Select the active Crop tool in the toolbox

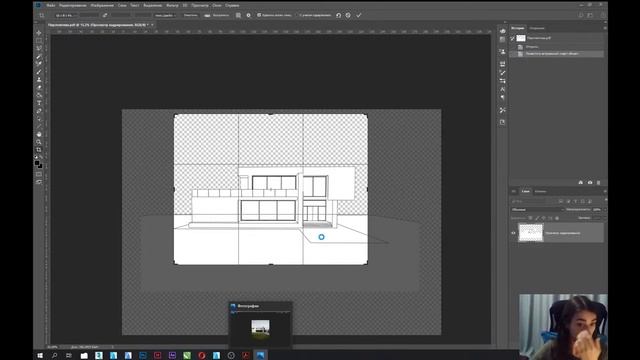[39, 149]
